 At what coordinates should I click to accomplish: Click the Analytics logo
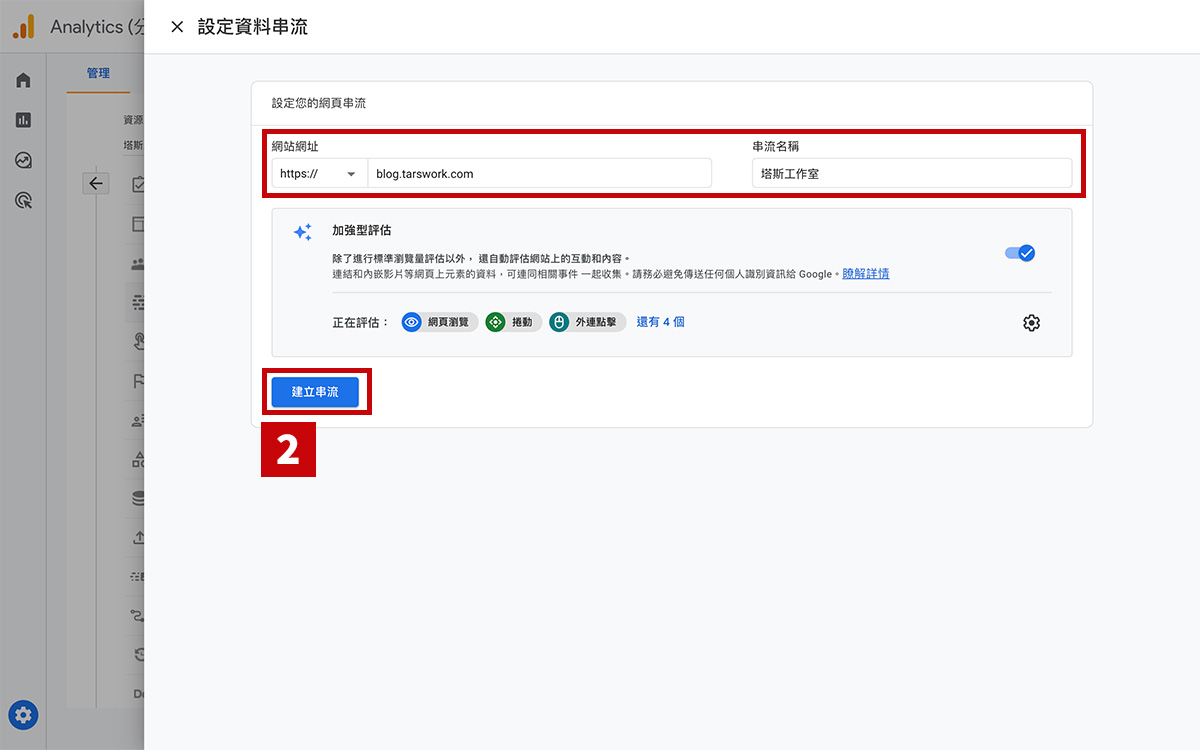point(23,27)
